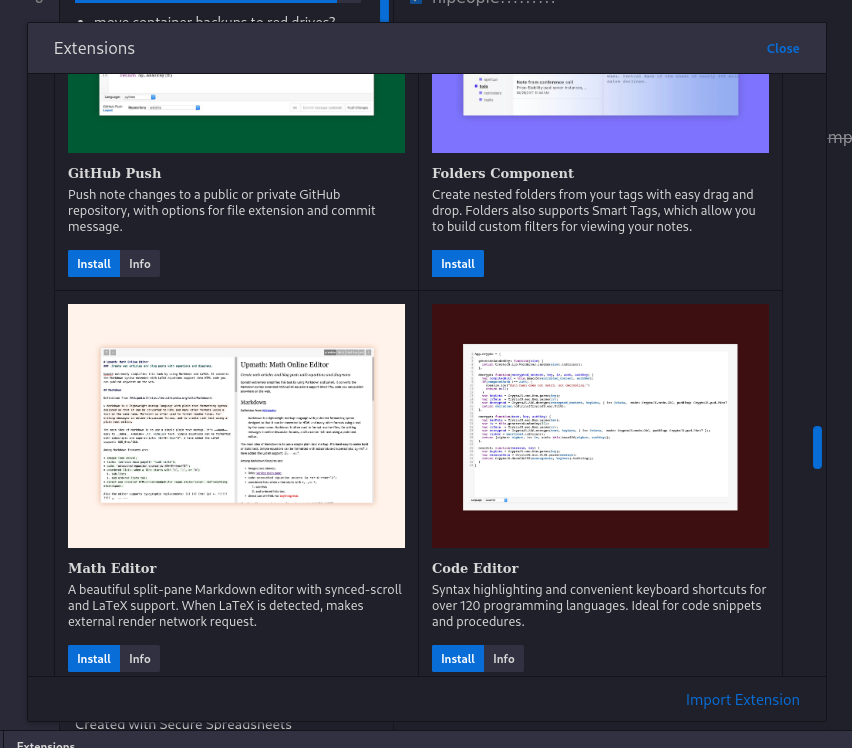Click the Code Editor title

pos(475,568)
